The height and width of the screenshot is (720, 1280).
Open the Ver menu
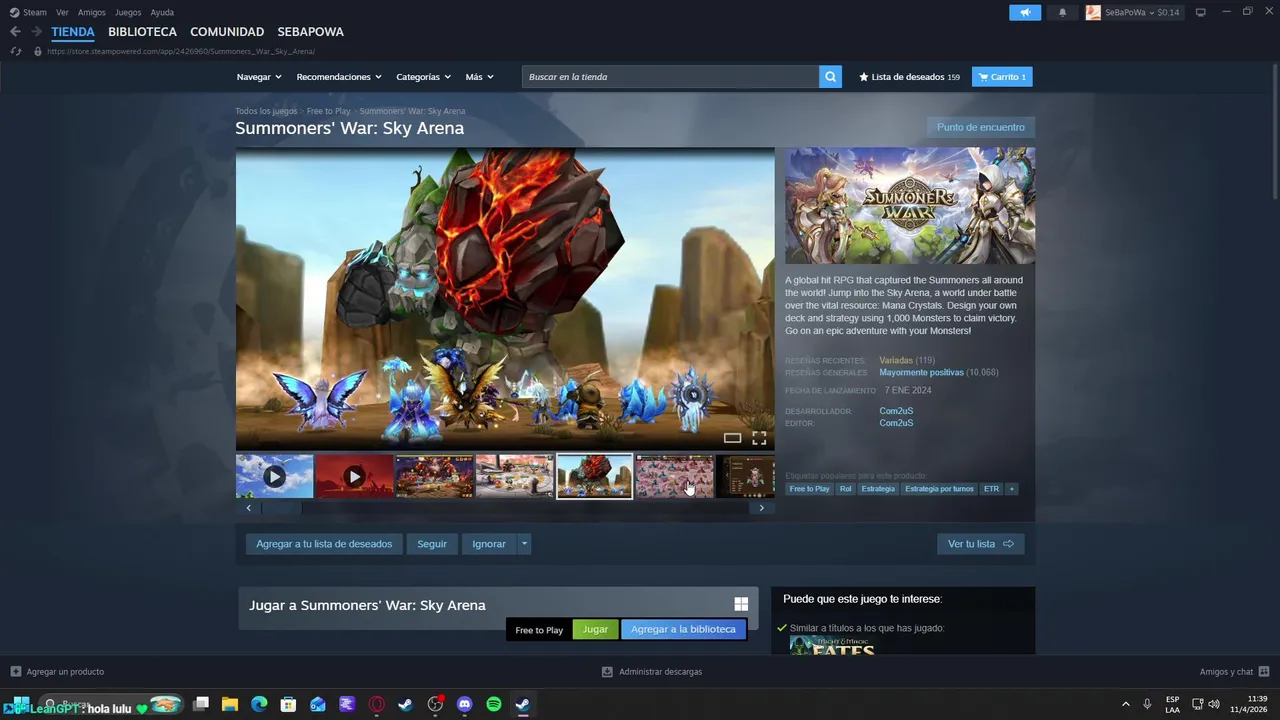click(x=62, y=12)
